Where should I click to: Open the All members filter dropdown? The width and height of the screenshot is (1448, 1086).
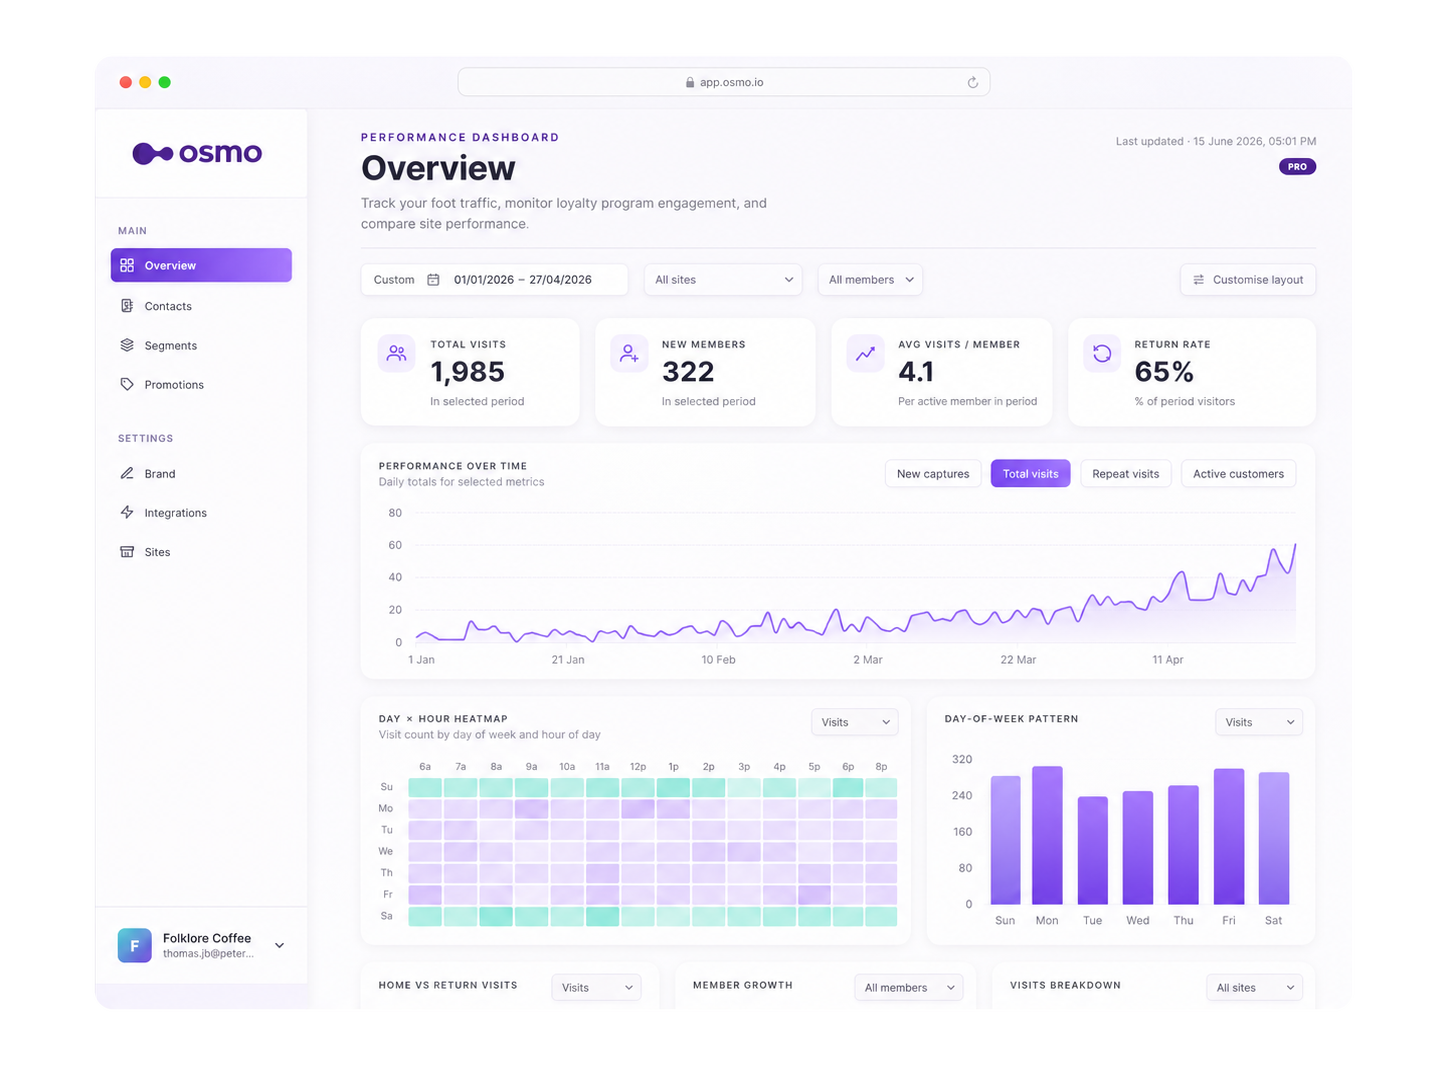point(870,280)
